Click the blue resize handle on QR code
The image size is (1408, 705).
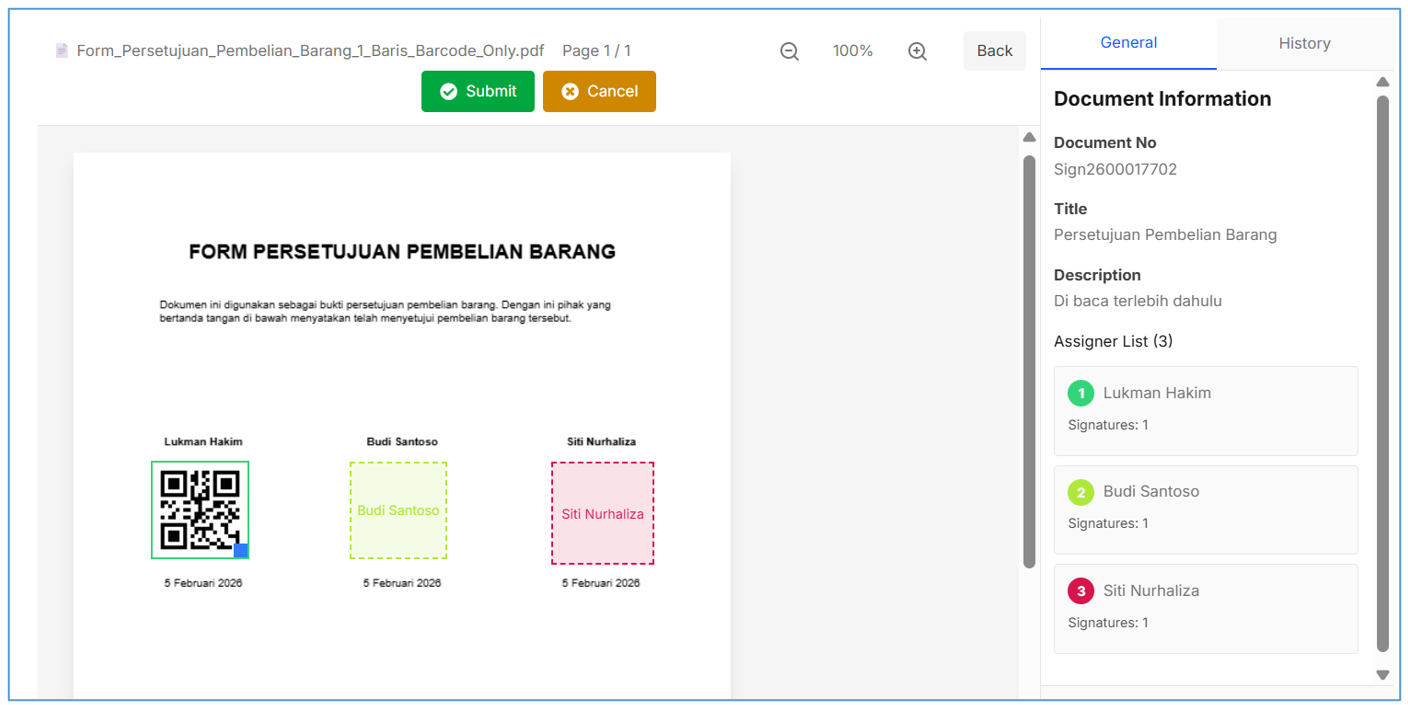pos(241,551)
